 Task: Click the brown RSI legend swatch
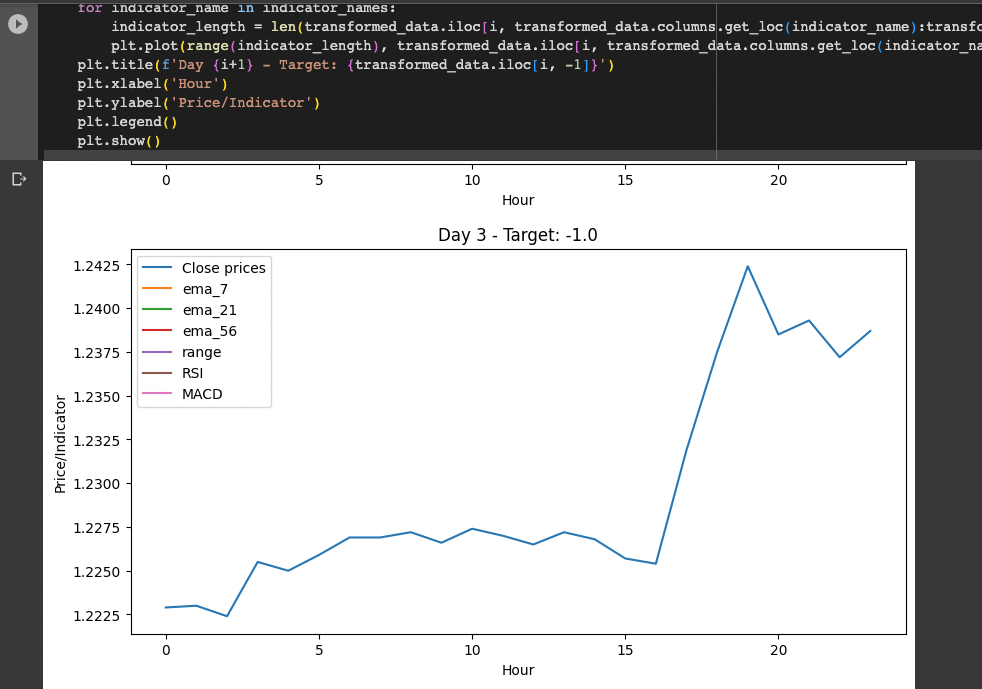[157, 373]
